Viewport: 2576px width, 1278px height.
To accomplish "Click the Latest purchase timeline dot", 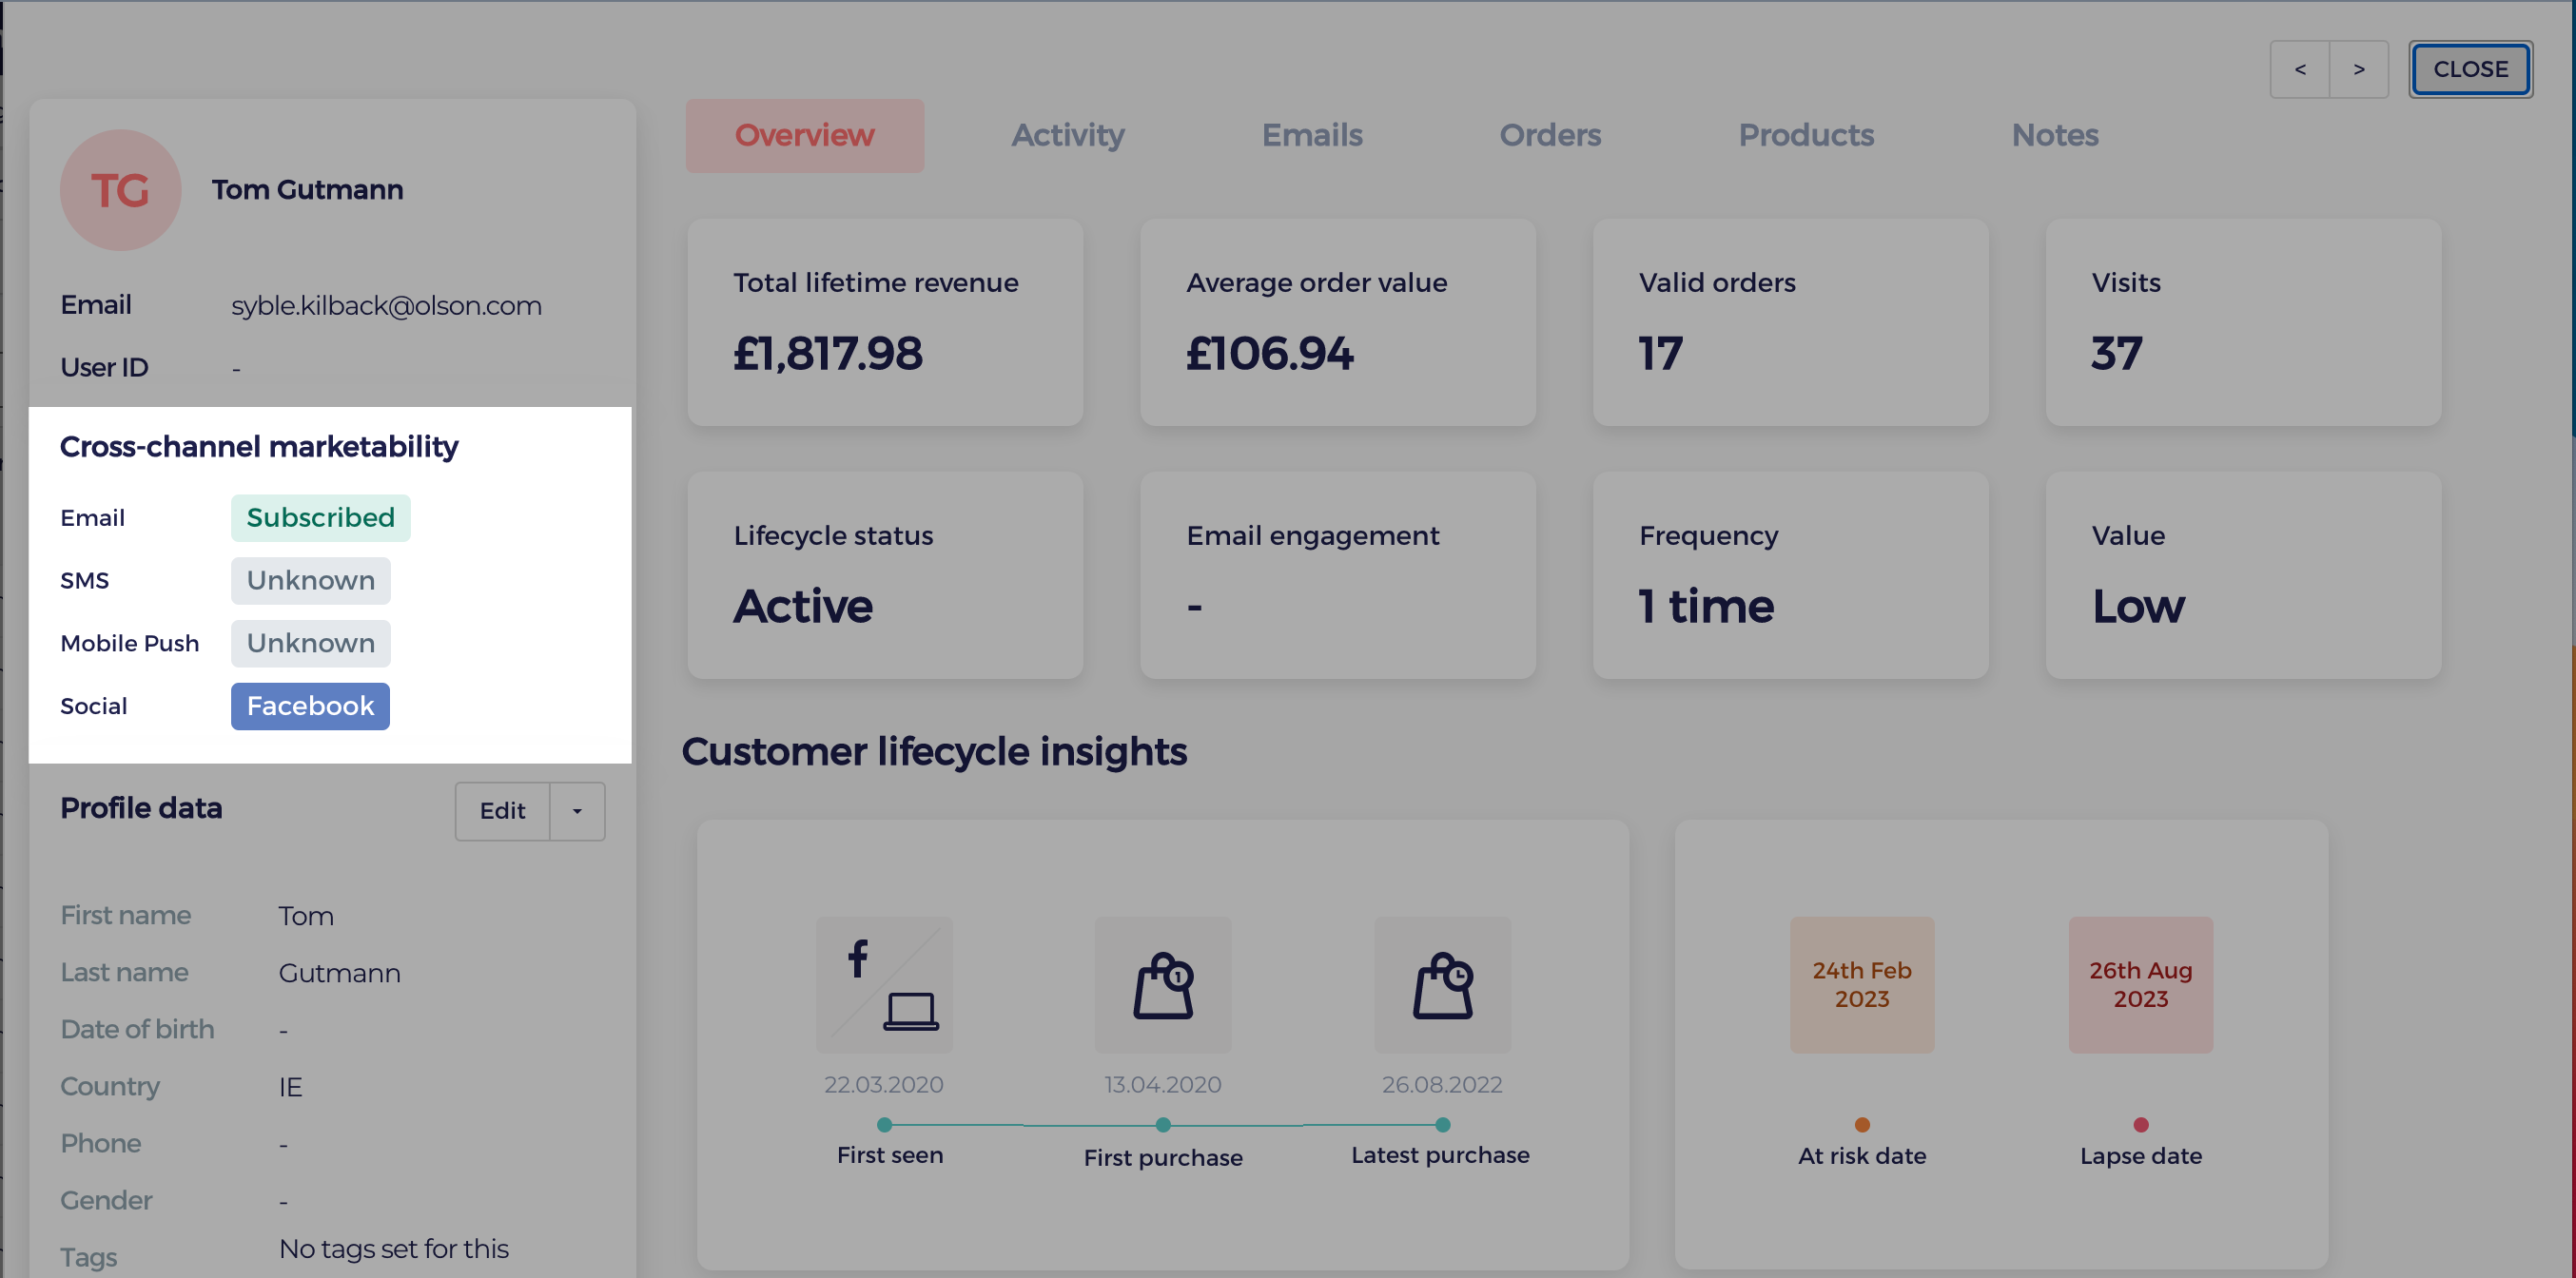I will pos(1442,1125).
